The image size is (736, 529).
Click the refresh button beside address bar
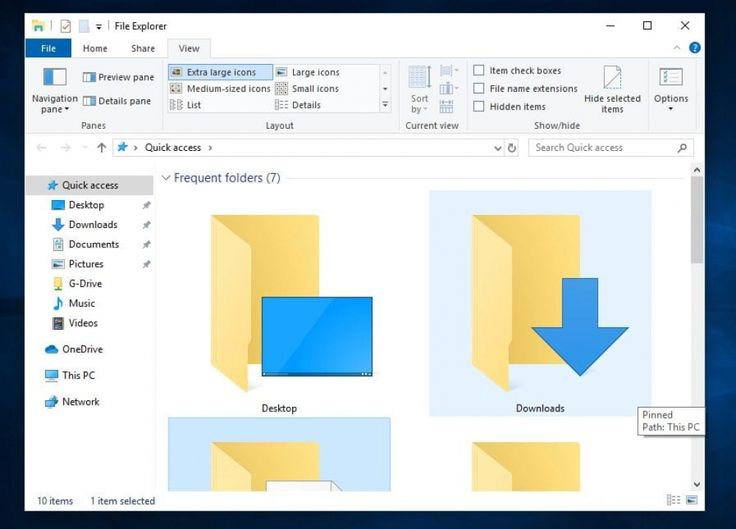[x=512, y=148]
